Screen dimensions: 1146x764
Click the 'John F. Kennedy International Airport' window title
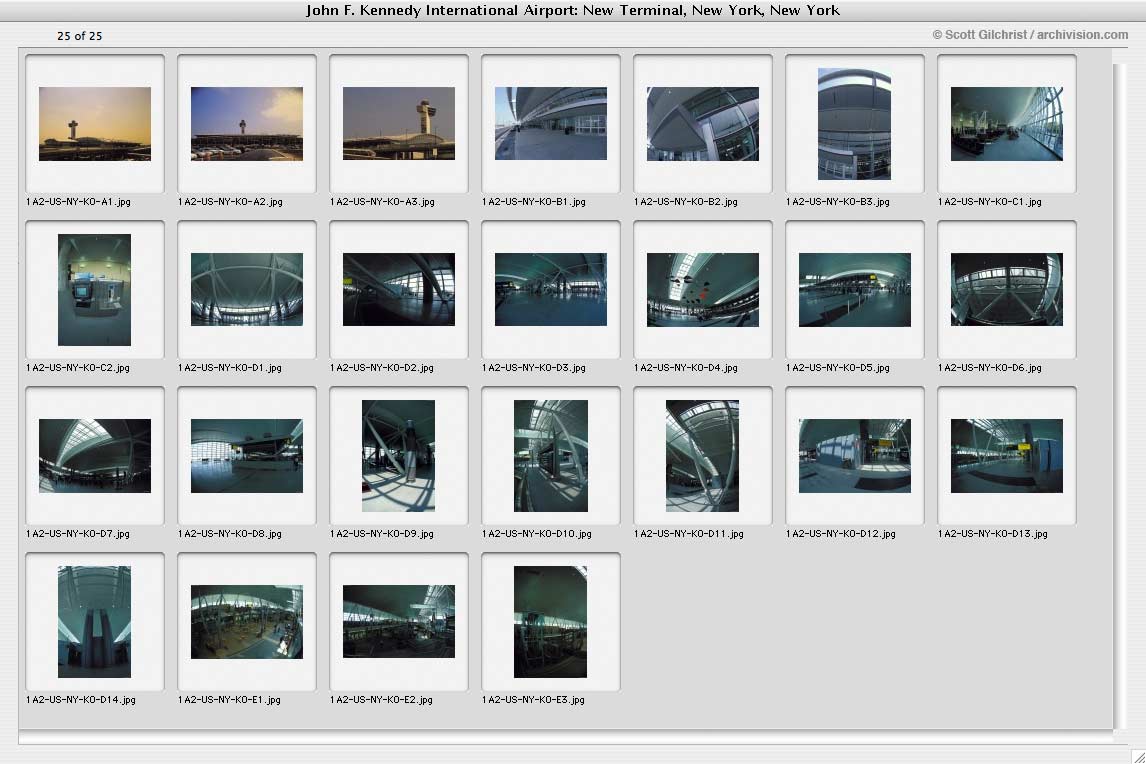tap(573, 10)
